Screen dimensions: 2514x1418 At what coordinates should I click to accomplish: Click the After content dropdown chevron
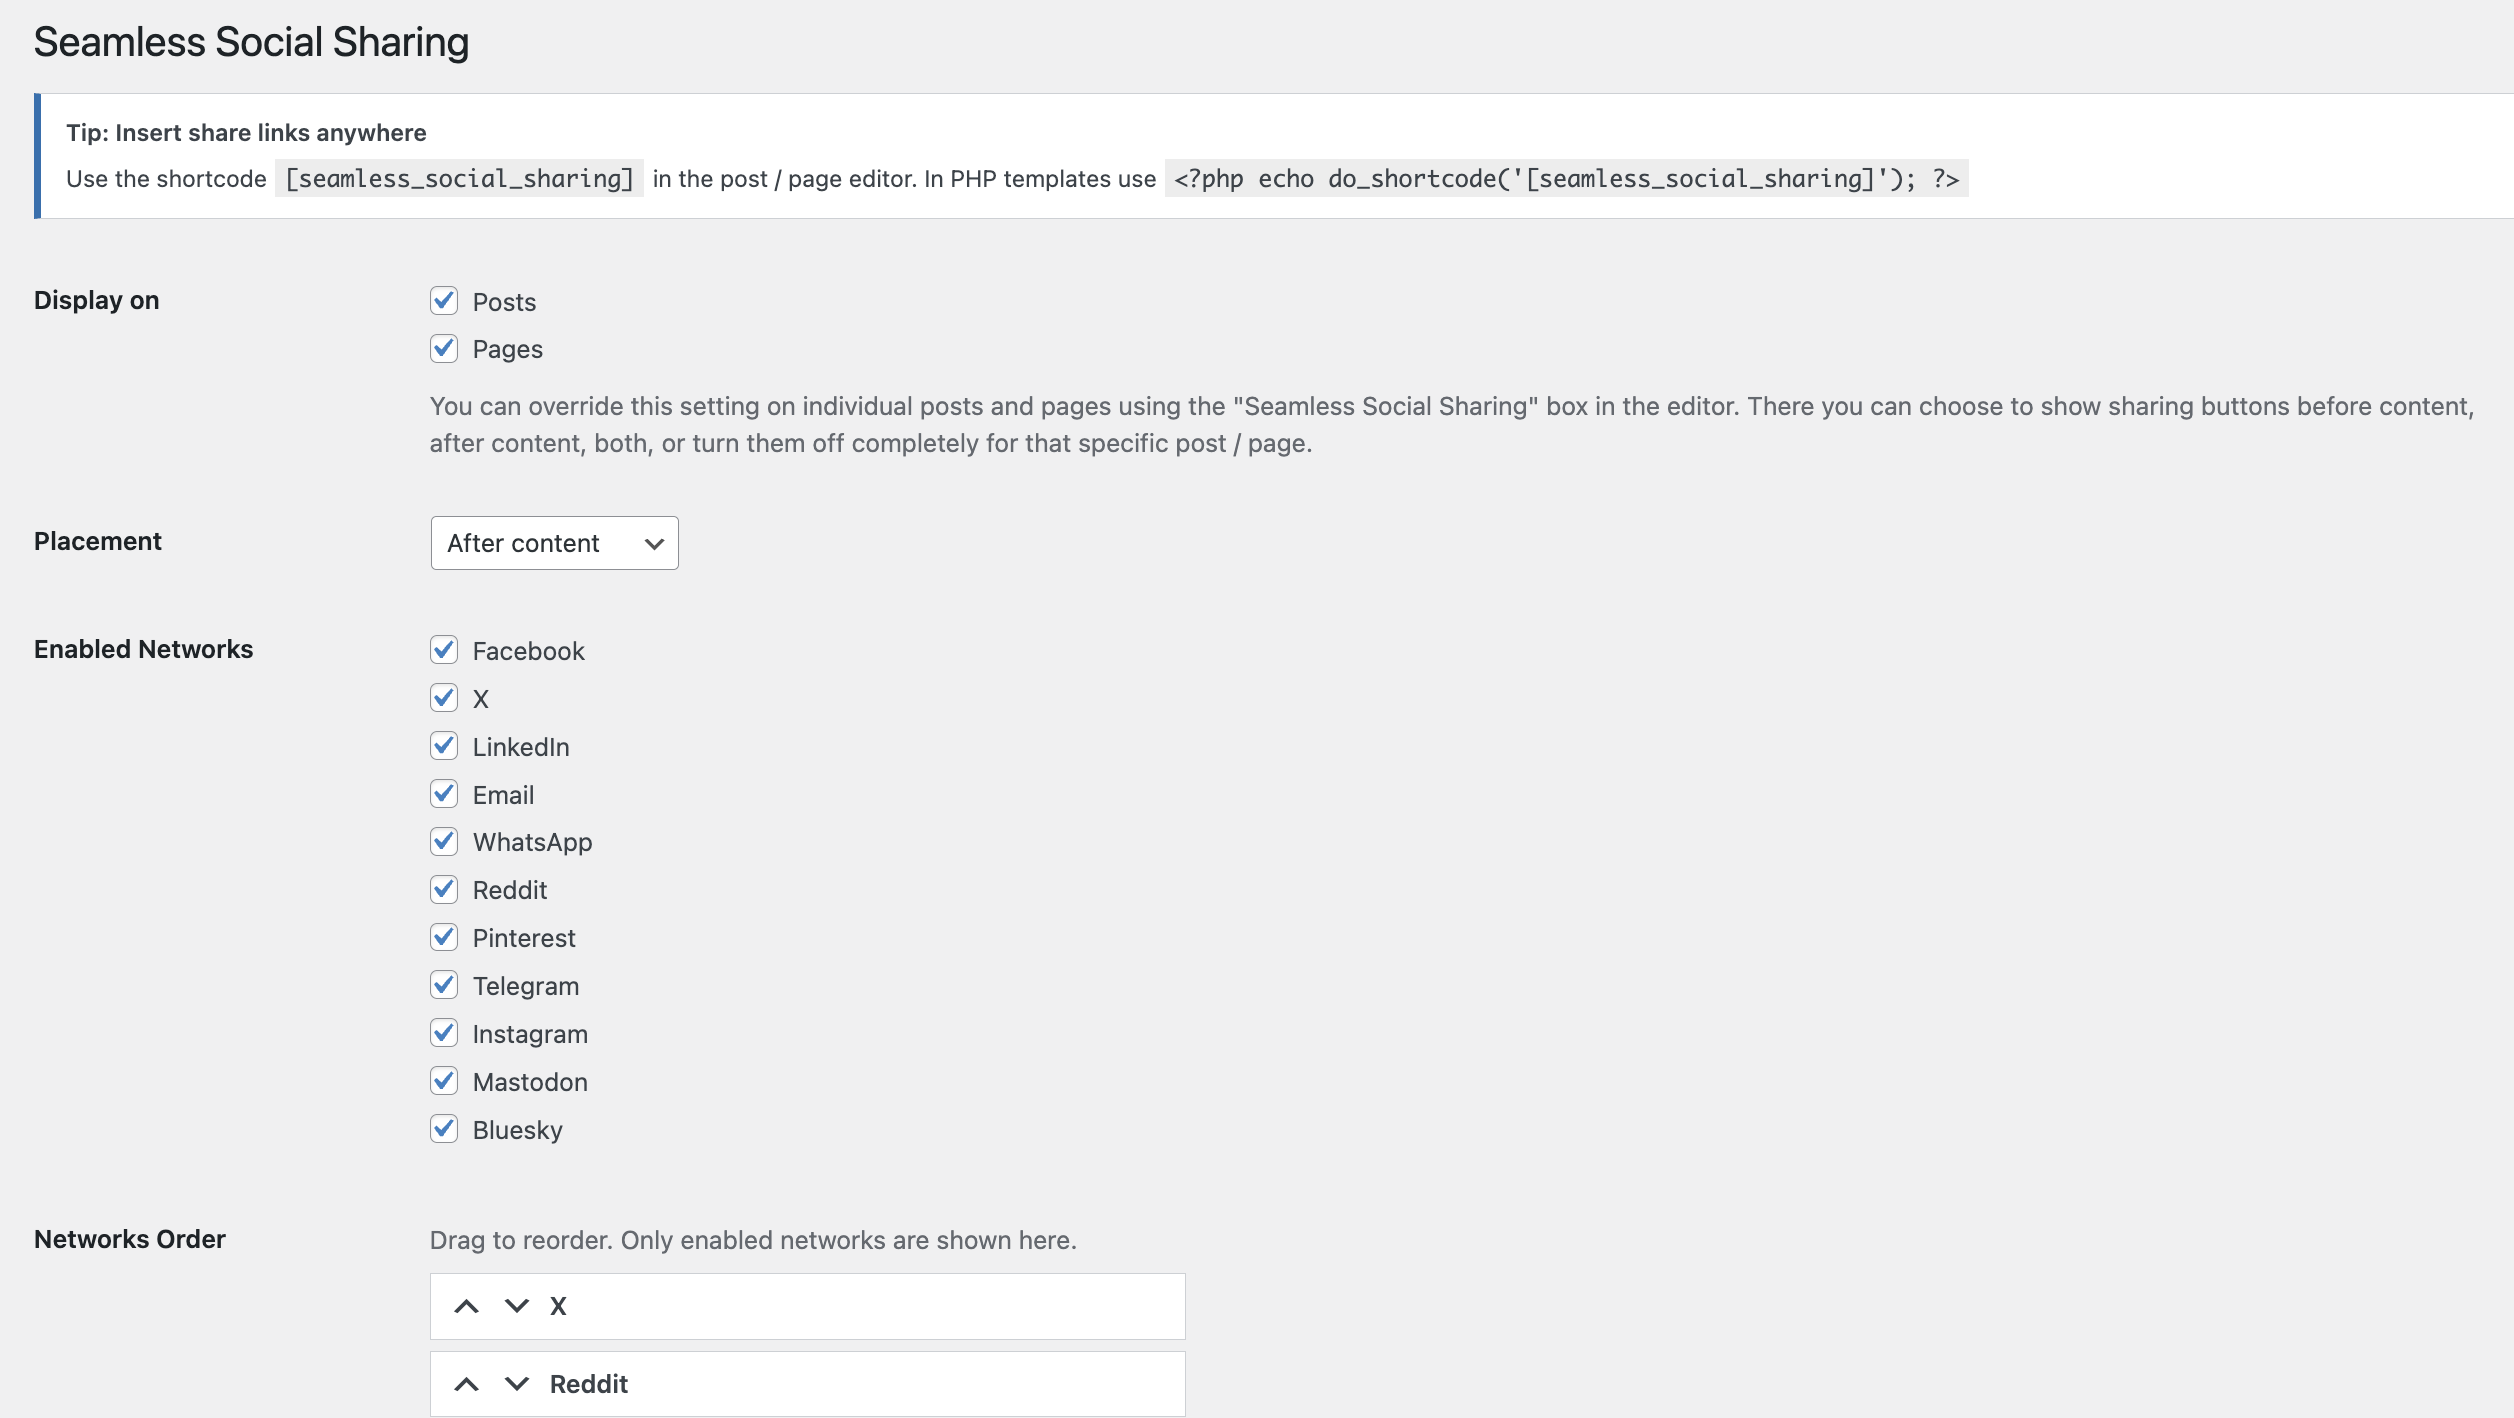654,543
